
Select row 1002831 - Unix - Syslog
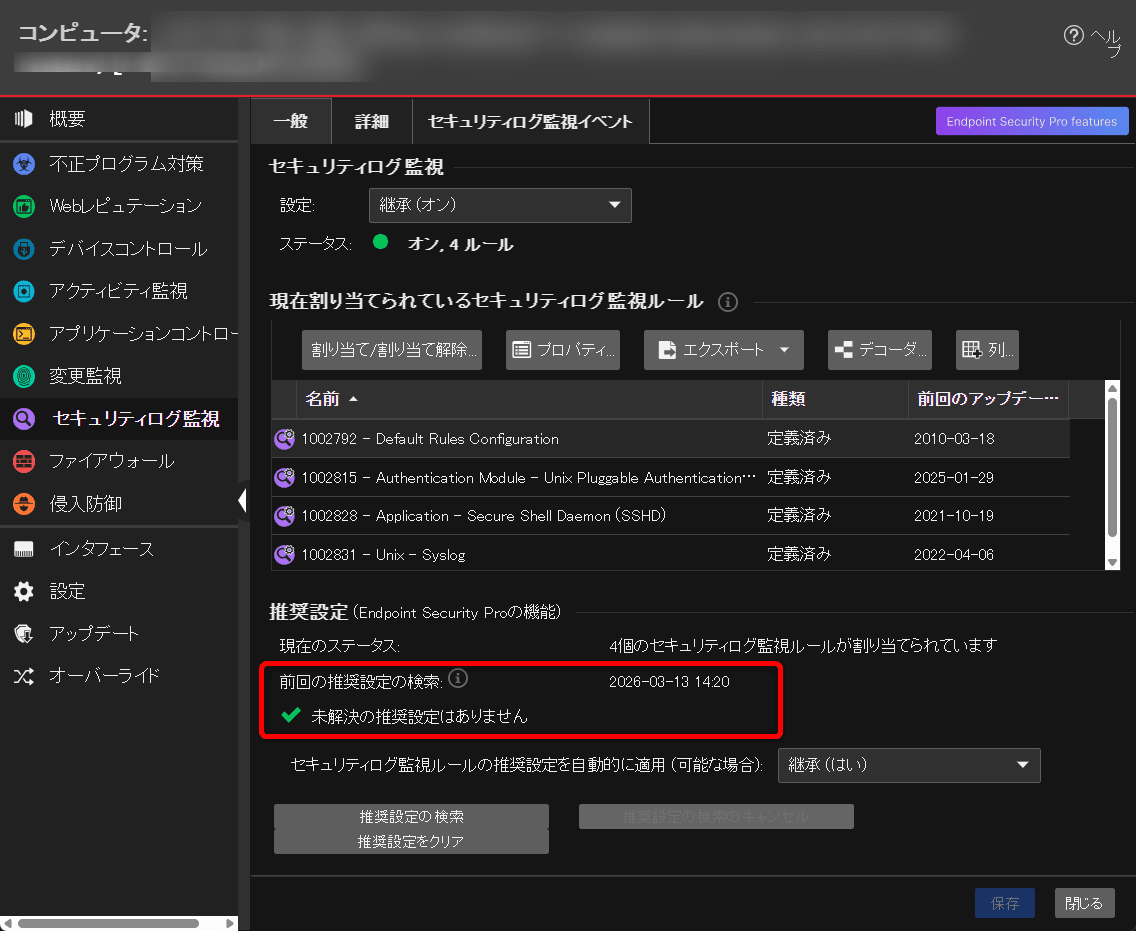(x=671, y=554)
